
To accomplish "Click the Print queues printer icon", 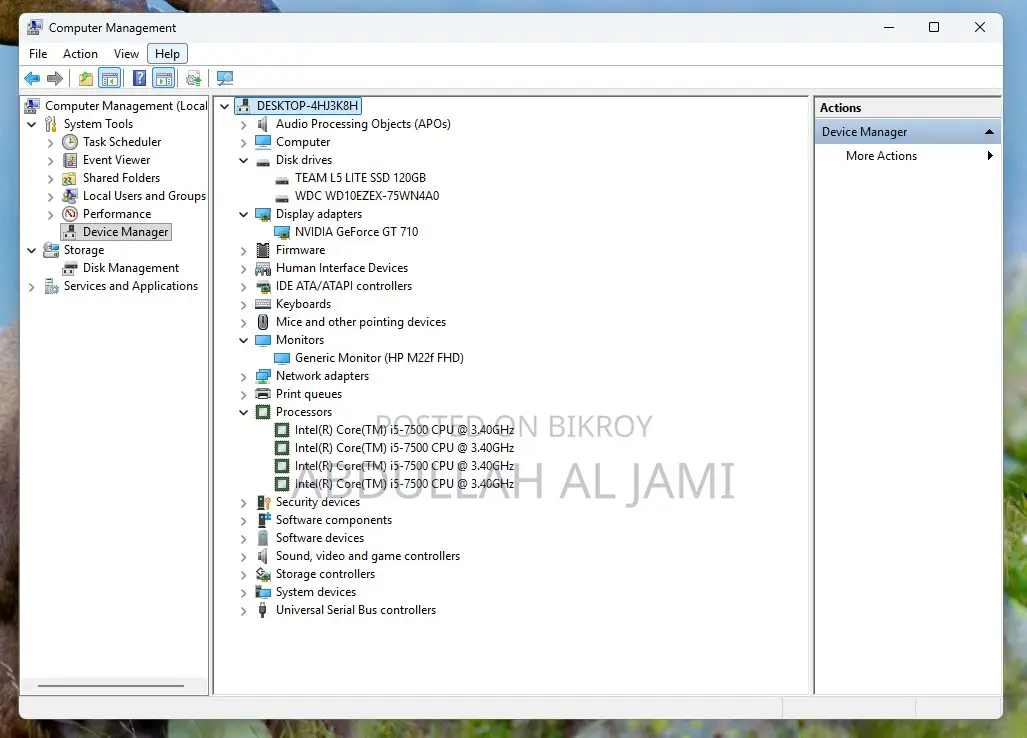I will [263, 394].
